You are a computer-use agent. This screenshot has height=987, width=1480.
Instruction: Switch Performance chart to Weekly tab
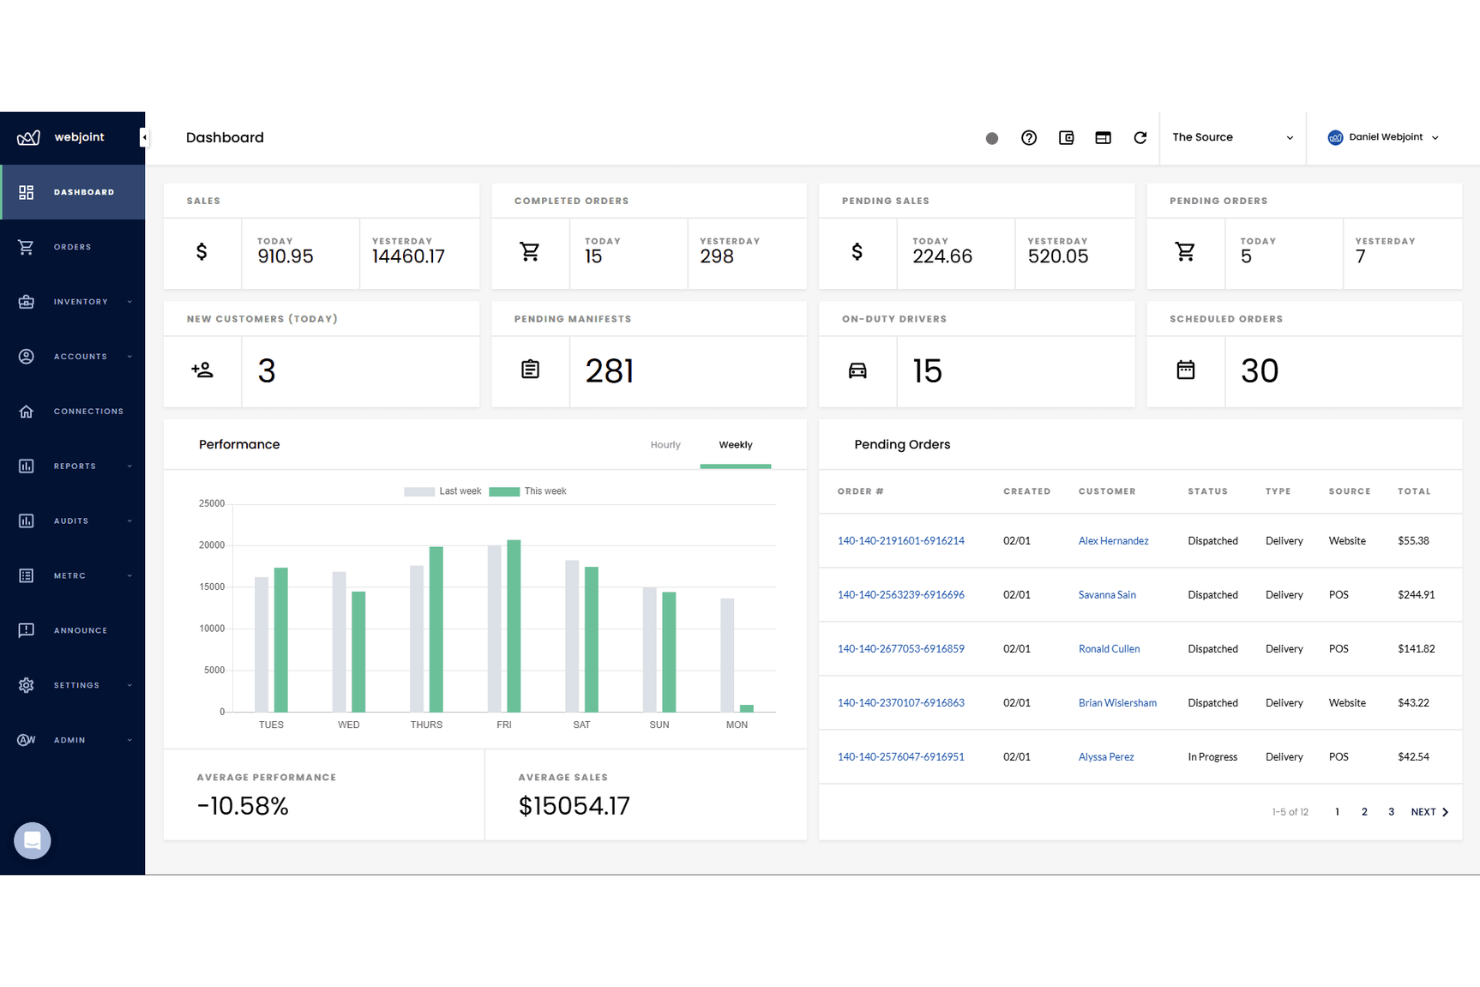(x=736, y=445)
